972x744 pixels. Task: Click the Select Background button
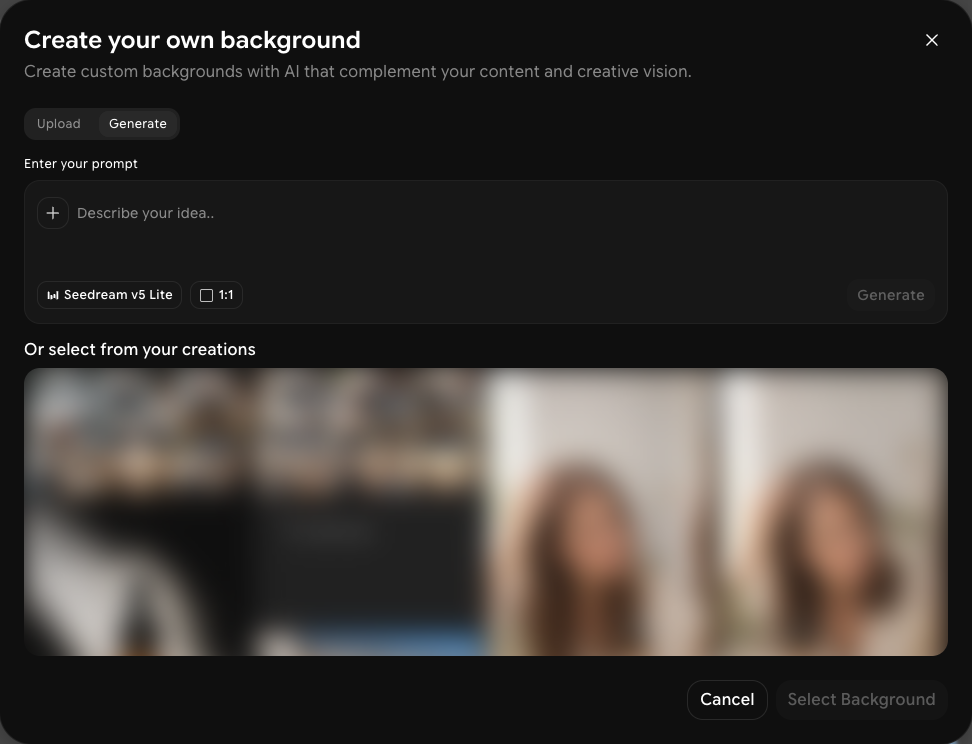coord(862,700)
